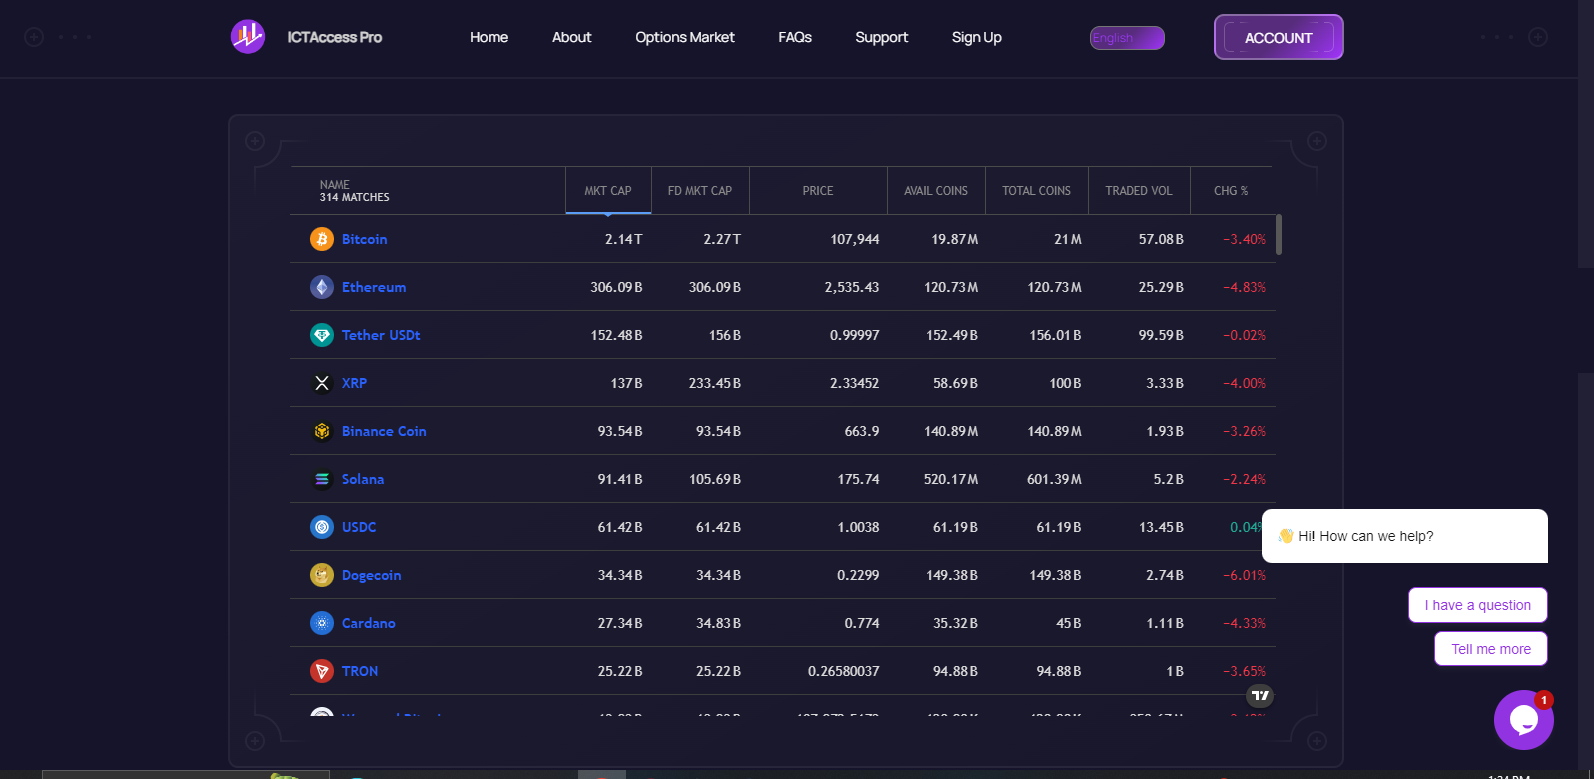Open the Dogecoin link
The width and height of the screenshot is (1594, 779).
371,575
